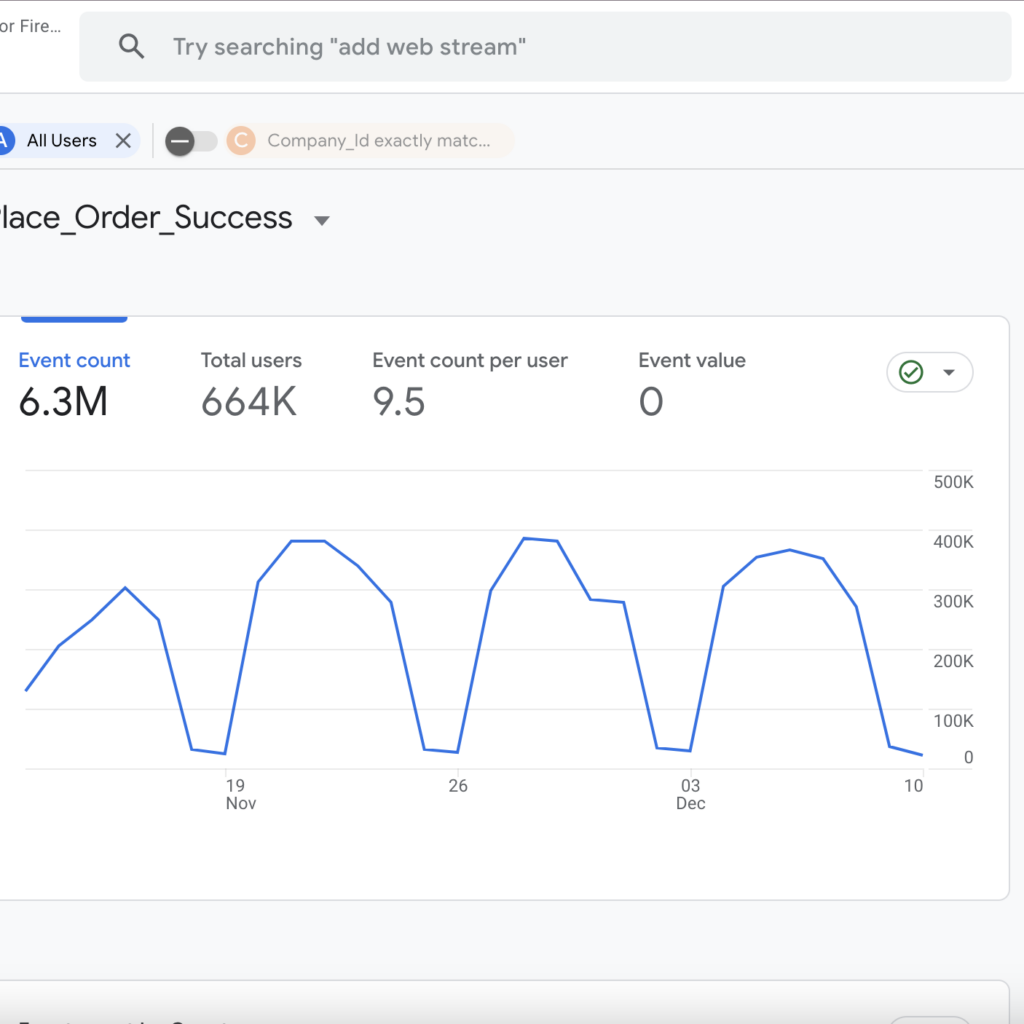The width and height of the screenshot is (1024, 1024).
Task: Click the 03 Dec date label
Action: 690,794
